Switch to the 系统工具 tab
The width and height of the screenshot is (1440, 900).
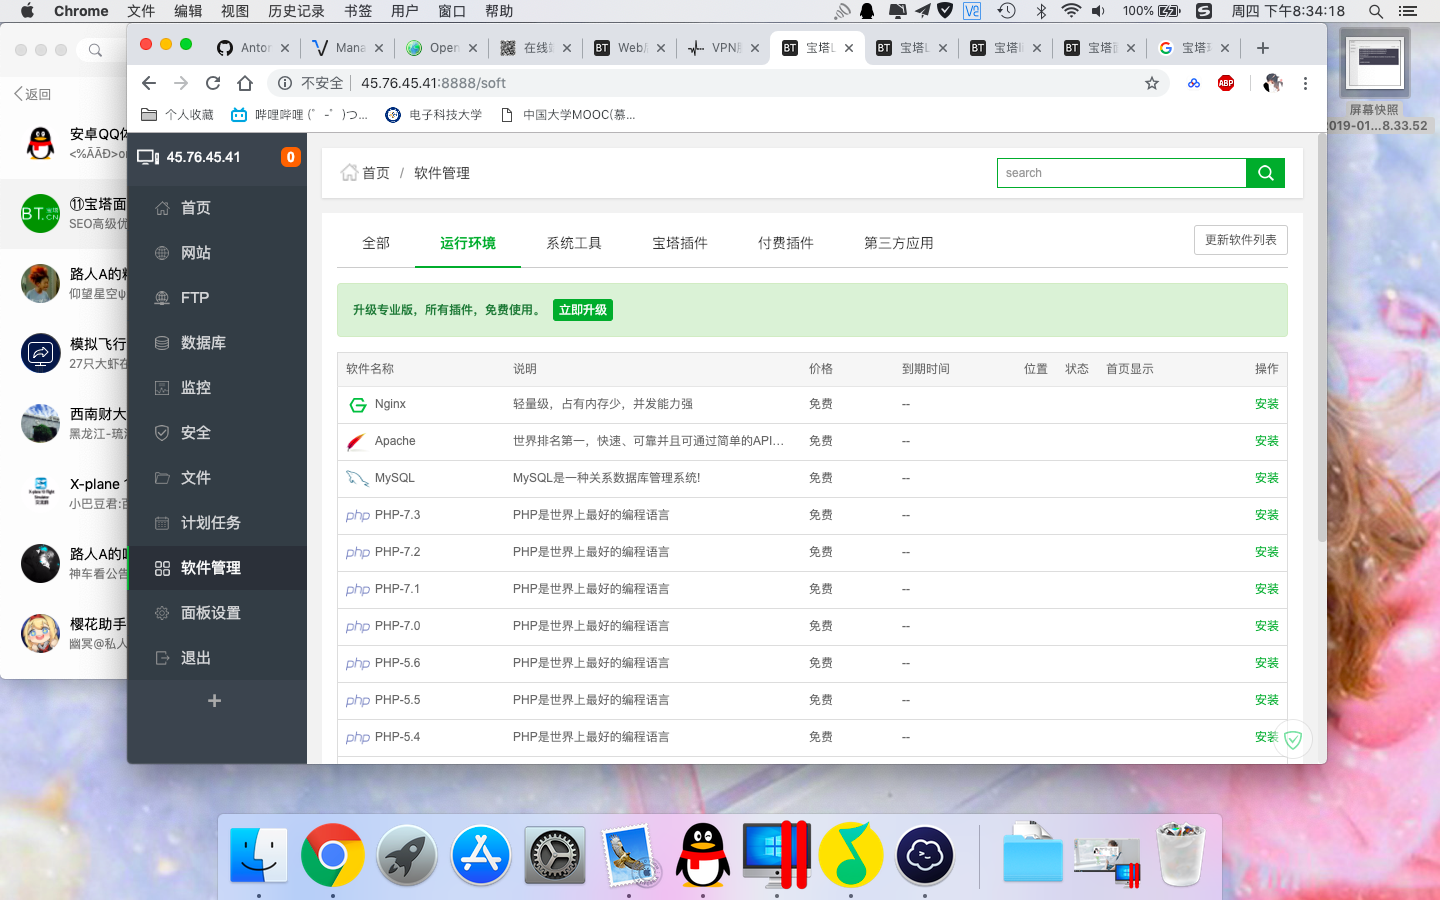tap(574, 243)
